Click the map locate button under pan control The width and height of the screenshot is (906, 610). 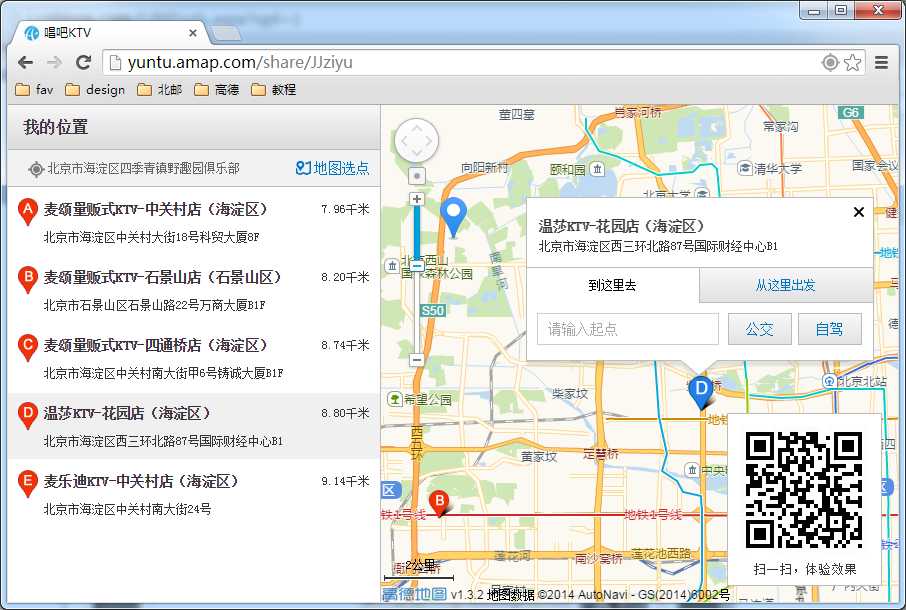pyautogui.click(x=417, y=176)
